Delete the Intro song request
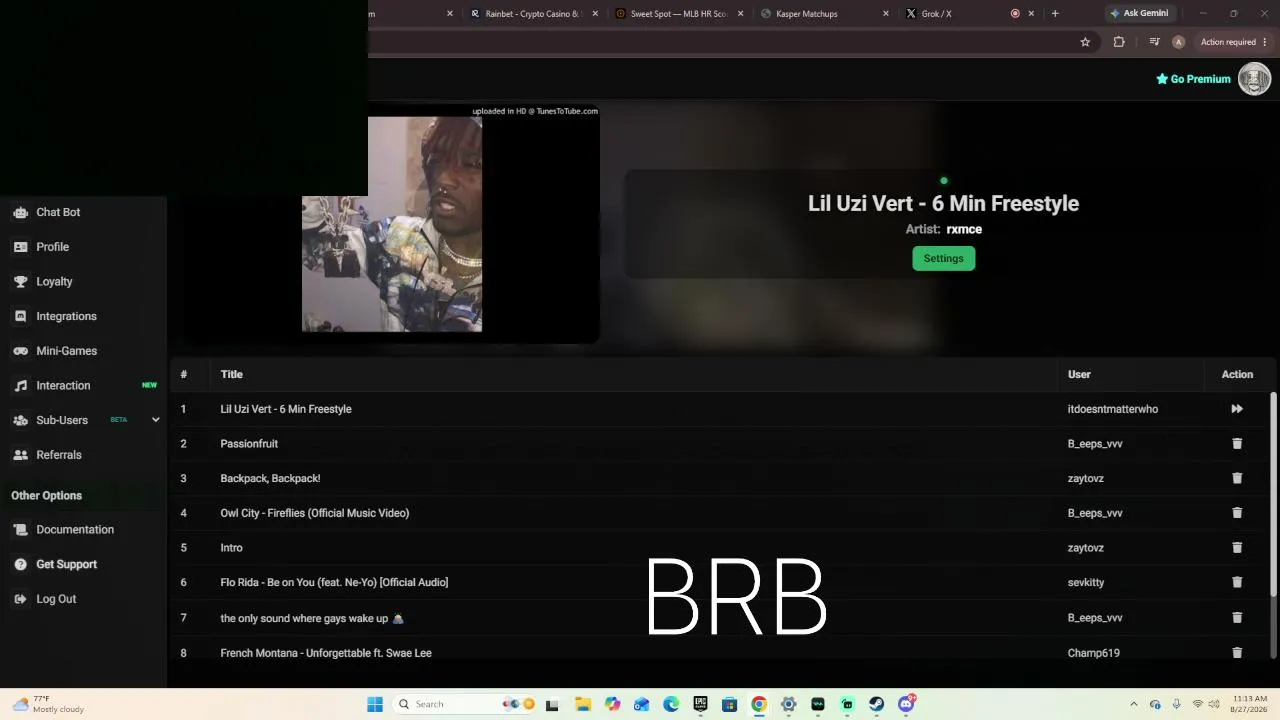The image size is (1280, 720). (1237, 548)
